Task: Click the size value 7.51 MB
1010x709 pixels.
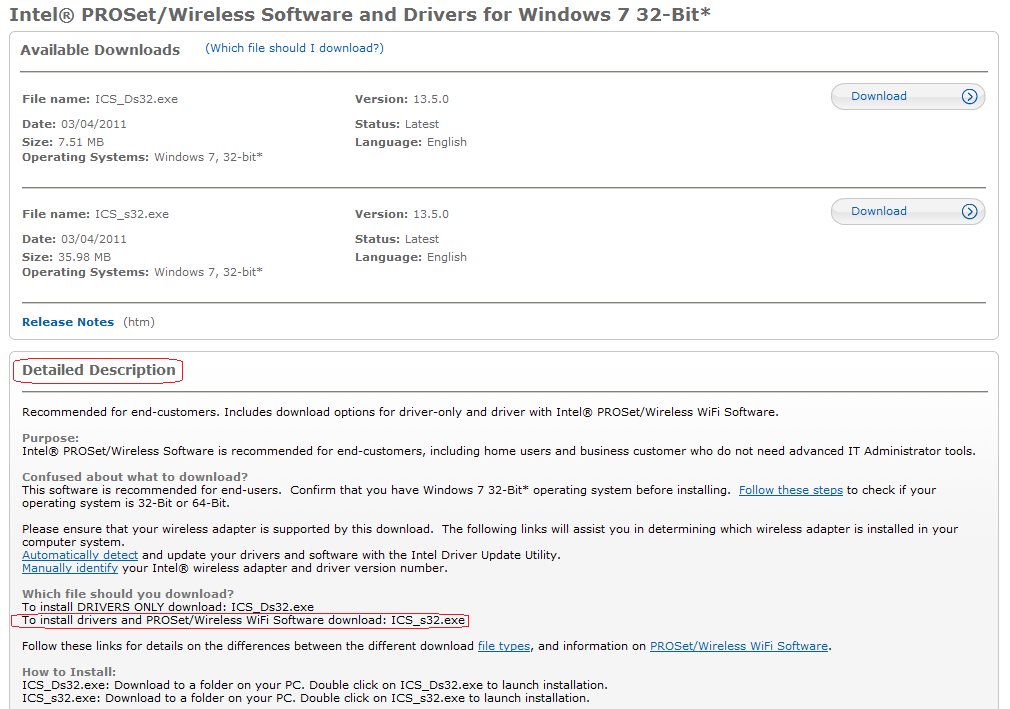Action: tap(81, 142)
